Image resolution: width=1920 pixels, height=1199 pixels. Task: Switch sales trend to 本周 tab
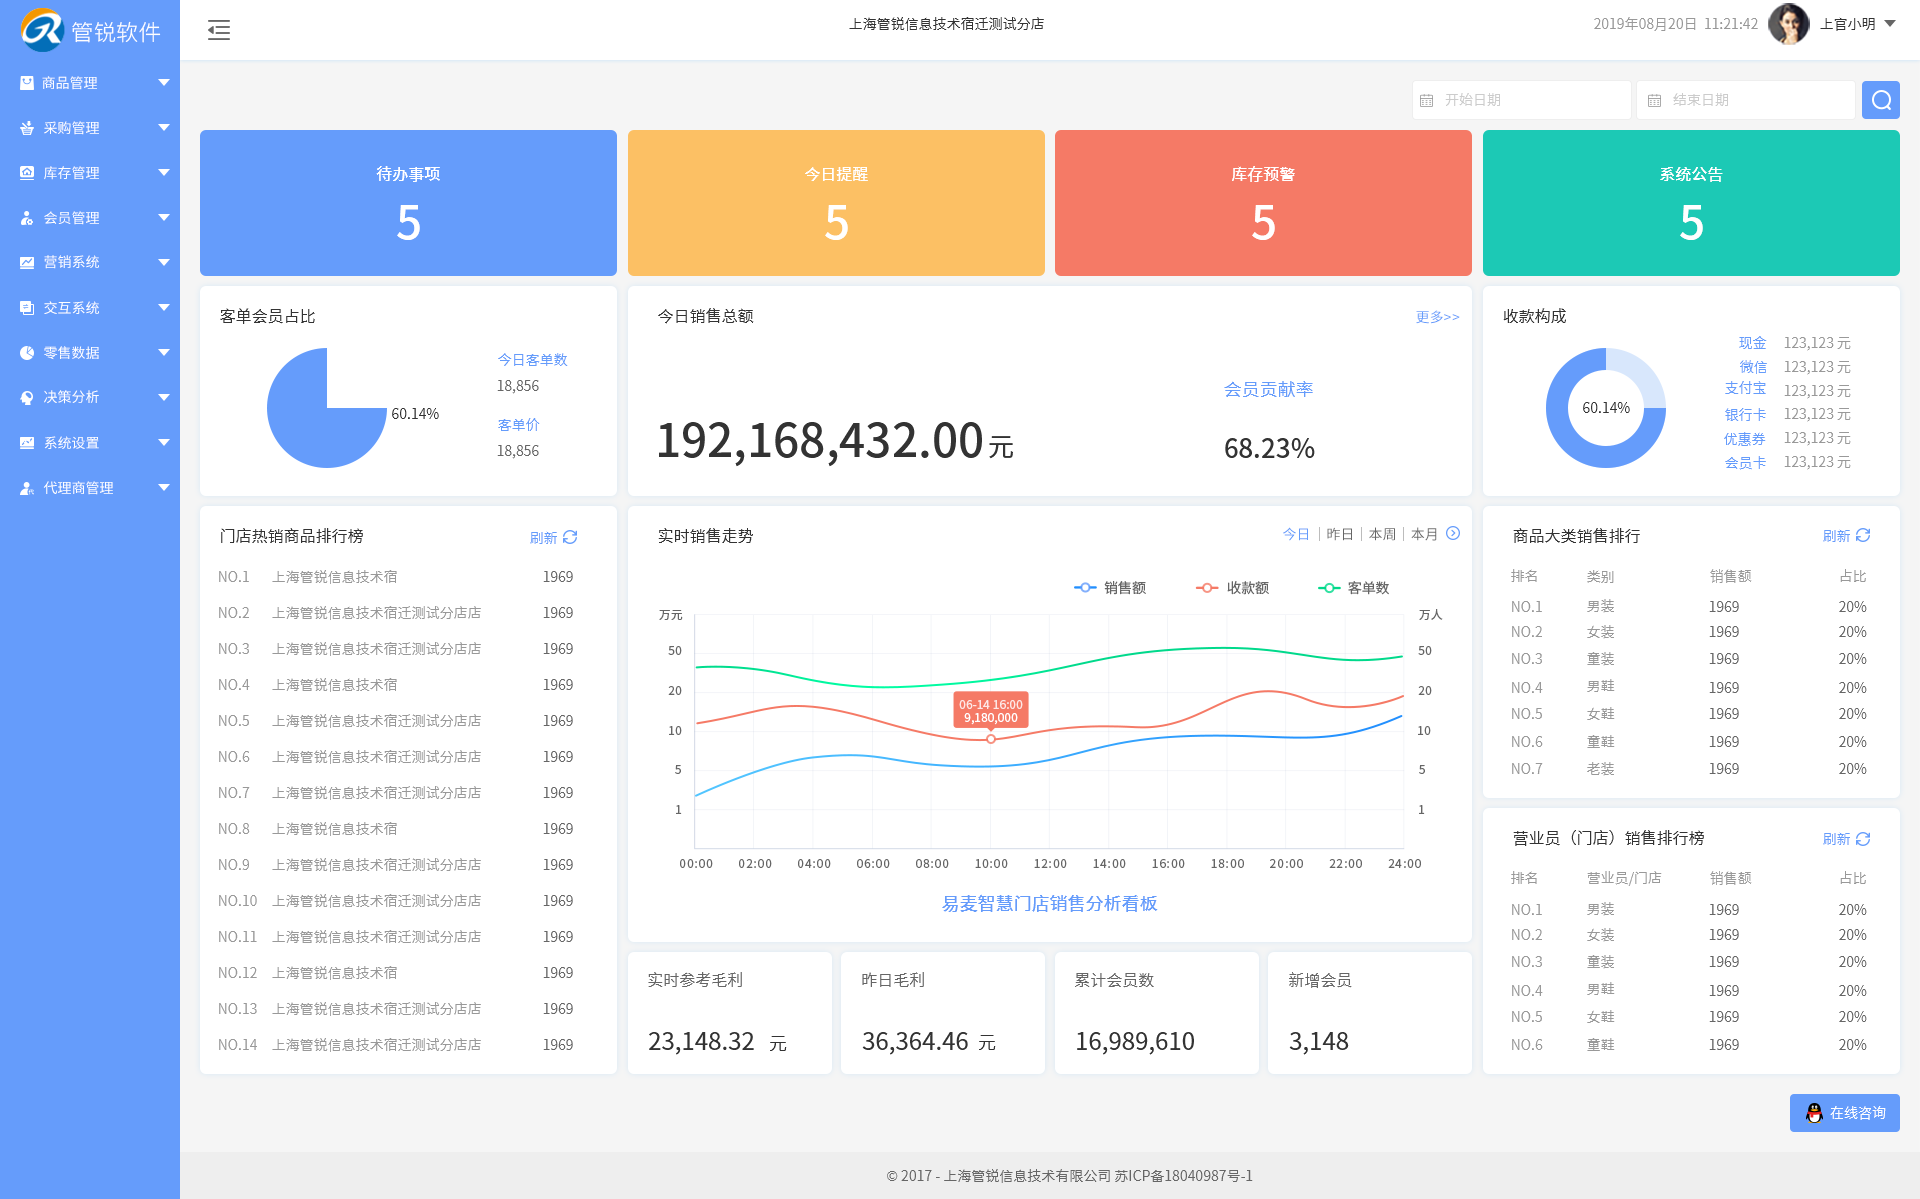click(x=1382, y=535)
